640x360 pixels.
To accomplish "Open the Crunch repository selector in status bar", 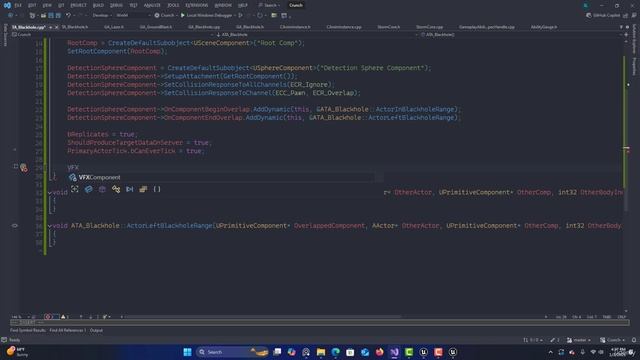I will pyautogui.click(x=612, y=340).
